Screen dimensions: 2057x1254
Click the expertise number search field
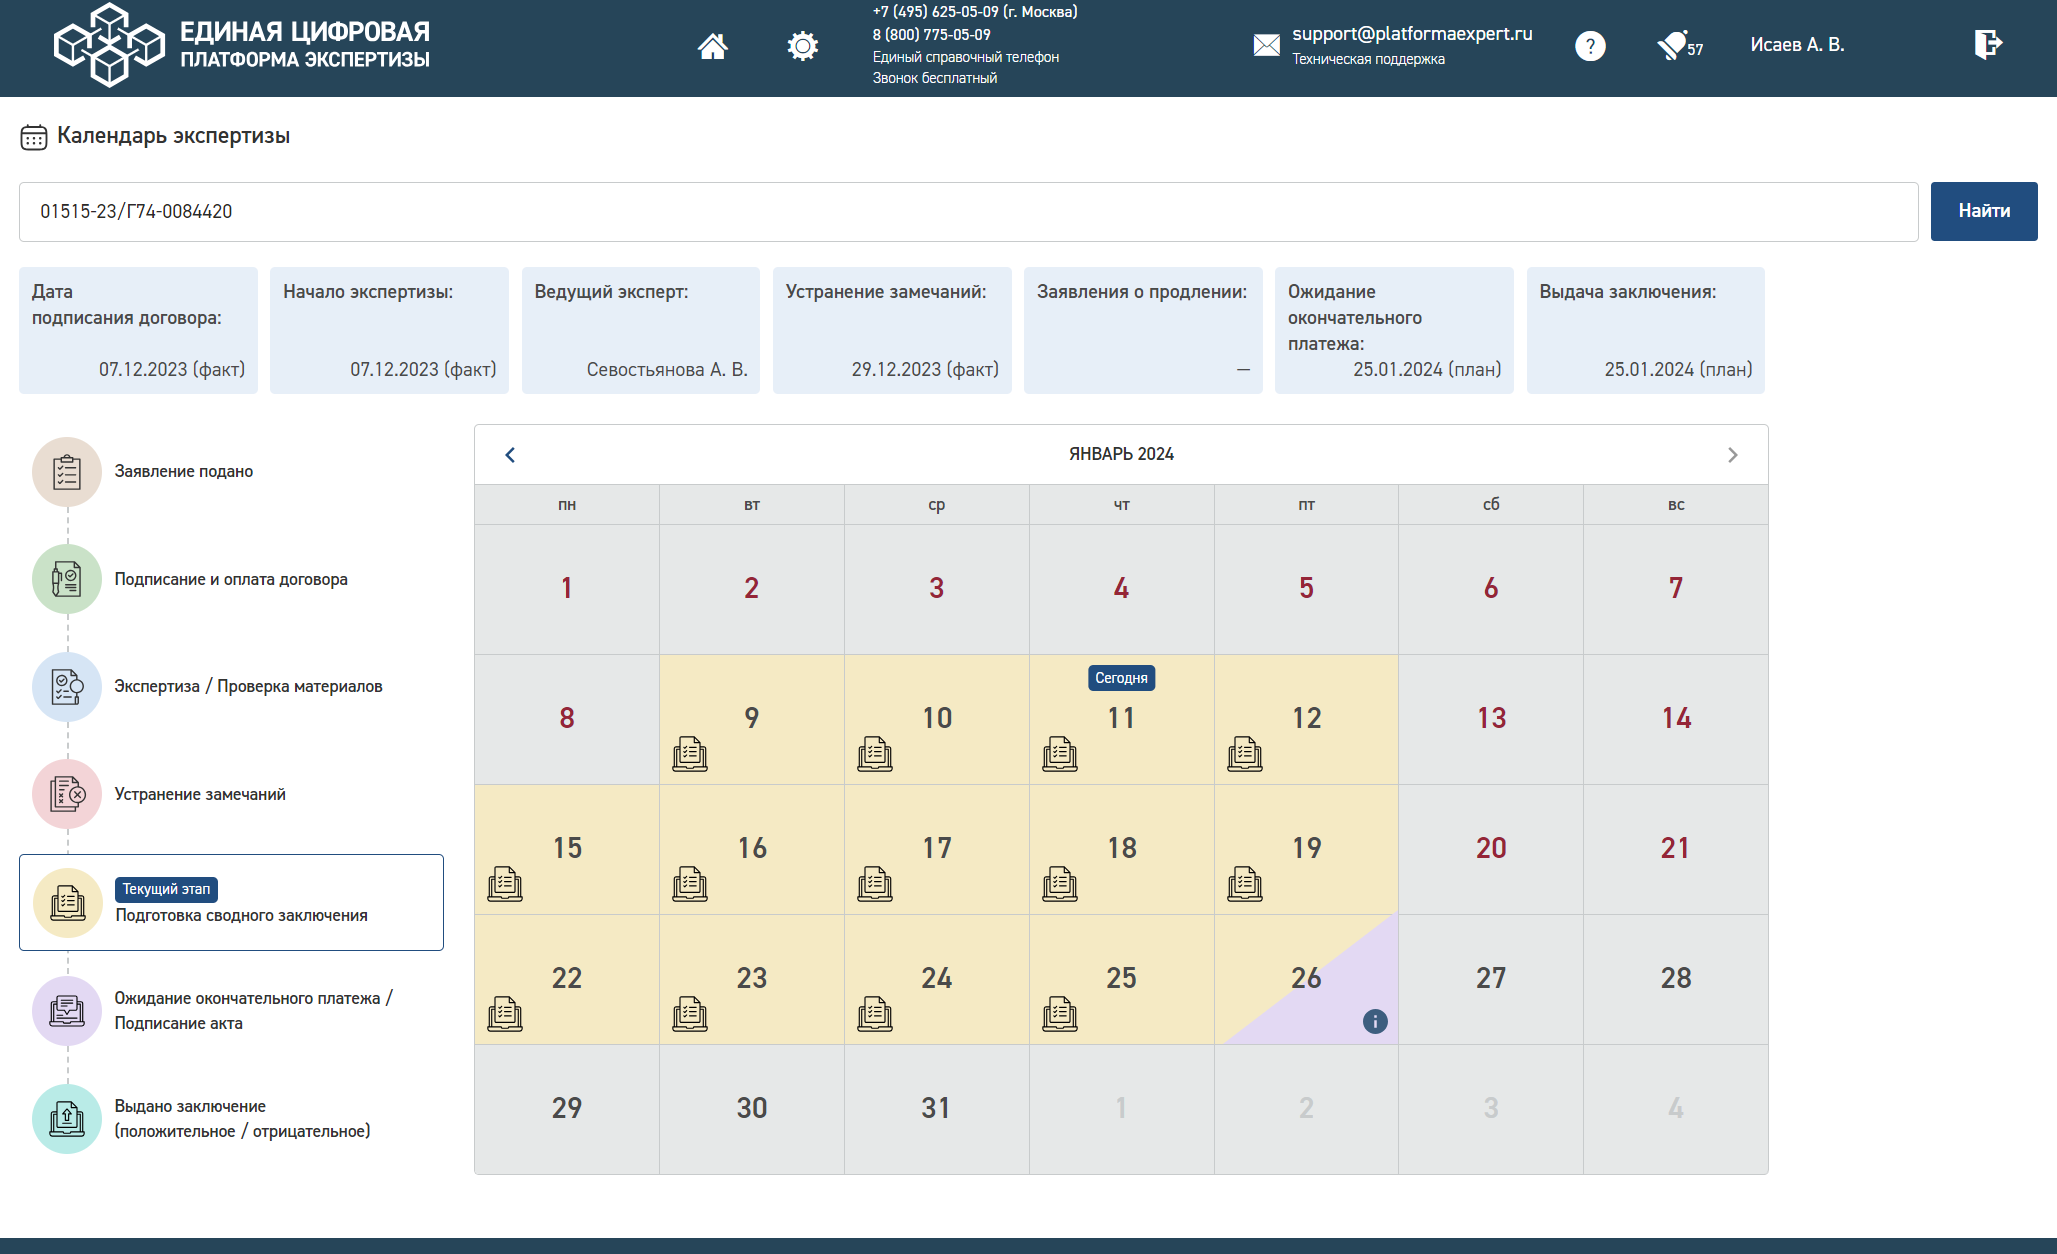968,211
